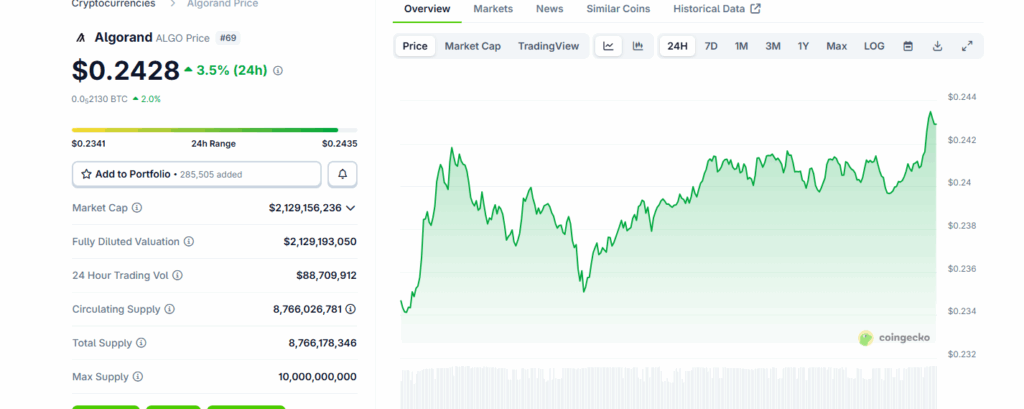Select the 24H time range

click(x=677, y=46)
